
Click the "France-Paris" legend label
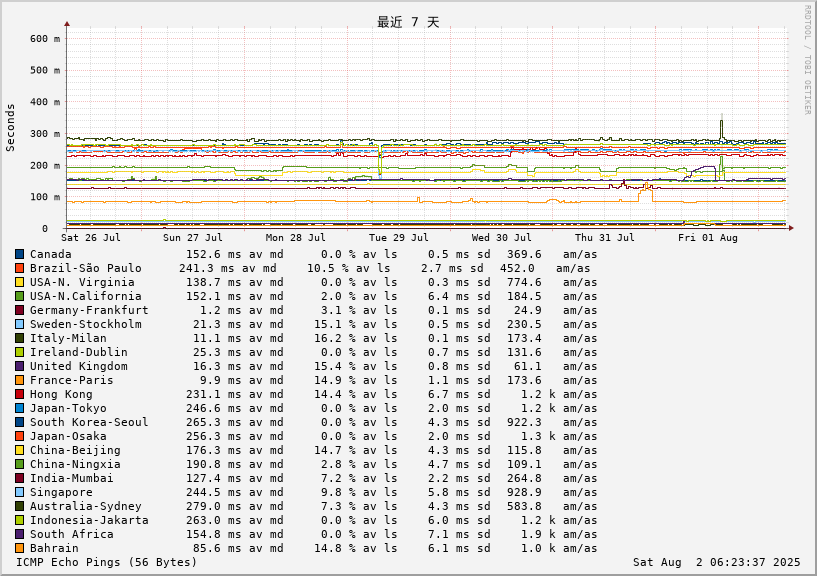[71, 381]
